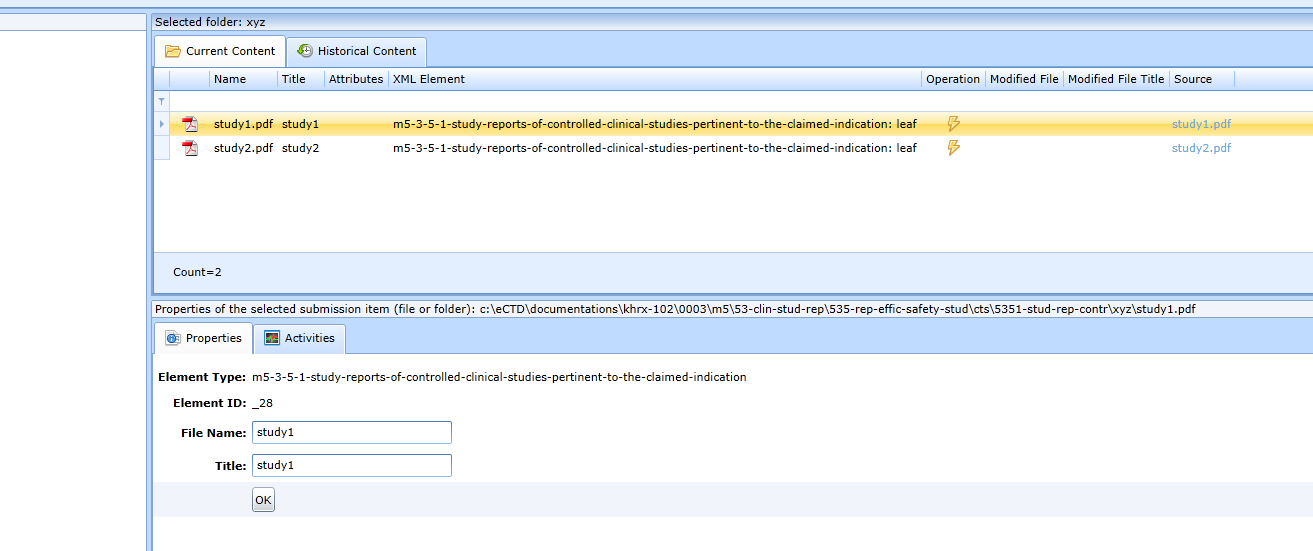Viewport: 1313px width, 551px height.
Task: Click the OK button
Action: pos(263,500)
